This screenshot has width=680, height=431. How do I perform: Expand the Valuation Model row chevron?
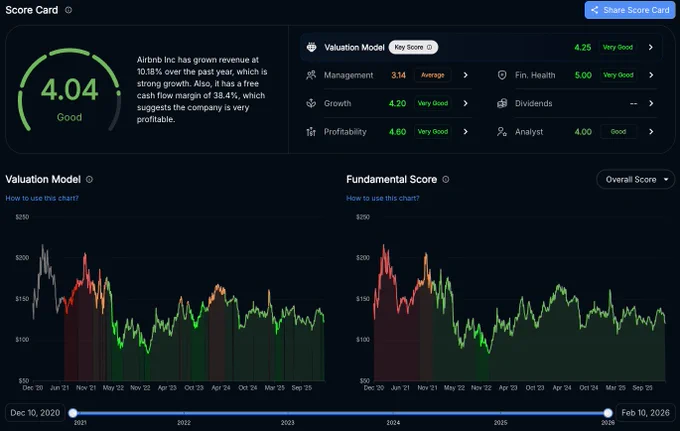tap(651, 47)
